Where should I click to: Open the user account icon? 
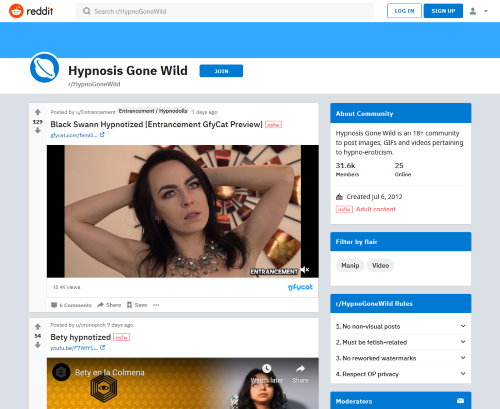473,11
